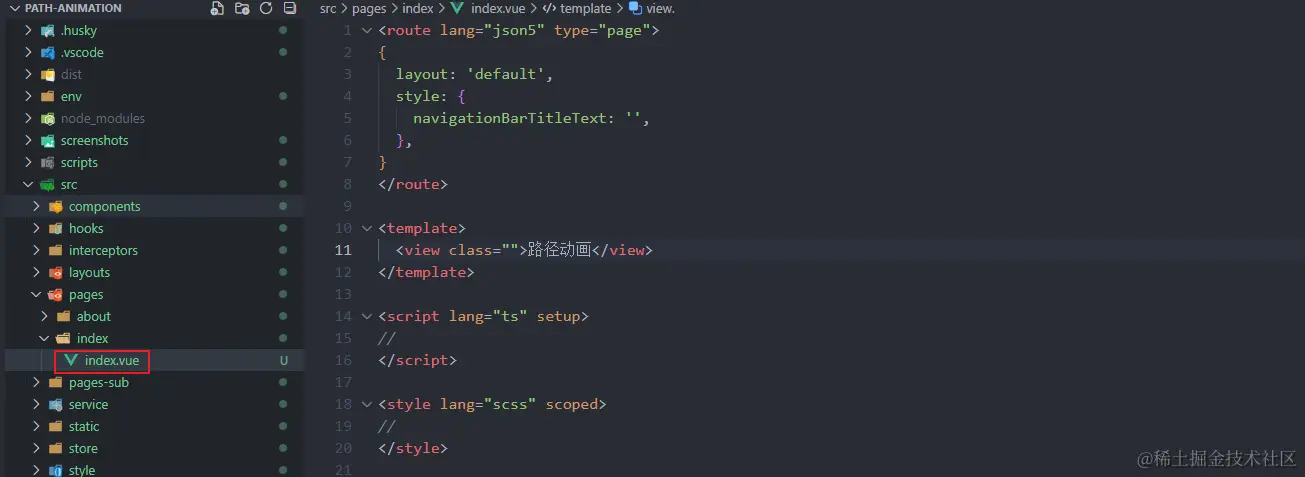The width and height of the screenshot is (1305, 477).
Task: Click the store folder icon
Action: pyautogui.click(x=55, y=448)
